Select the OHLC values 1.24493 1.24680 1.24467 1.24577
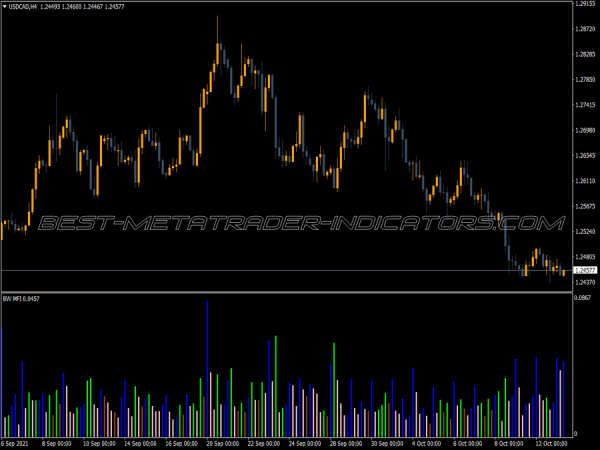 click(x=82, y=7)
